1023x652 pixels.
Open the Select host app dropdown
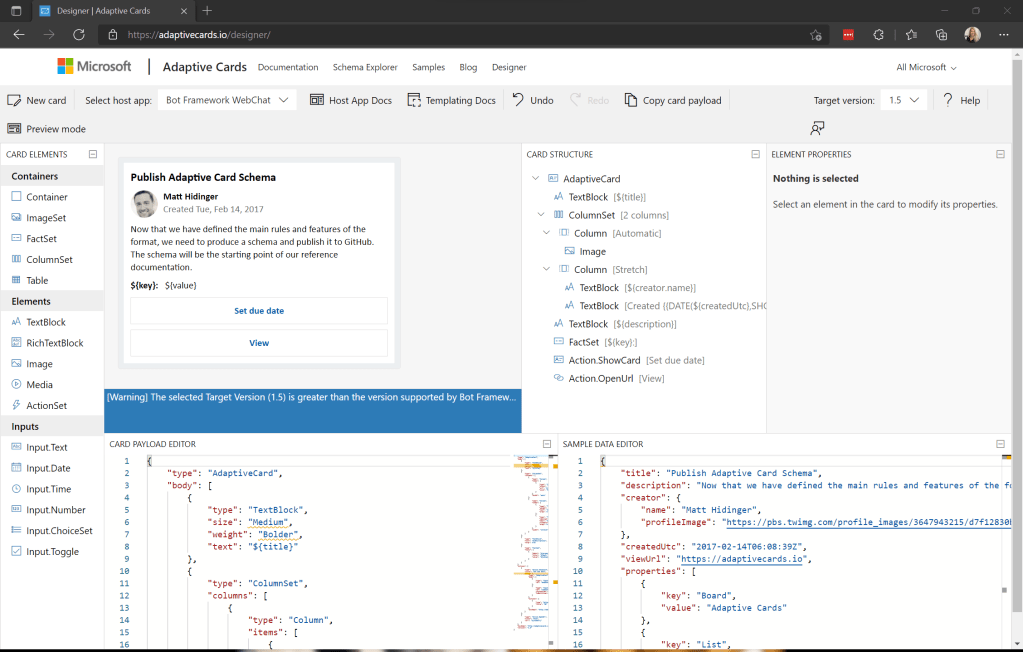(x=228, y=100)
